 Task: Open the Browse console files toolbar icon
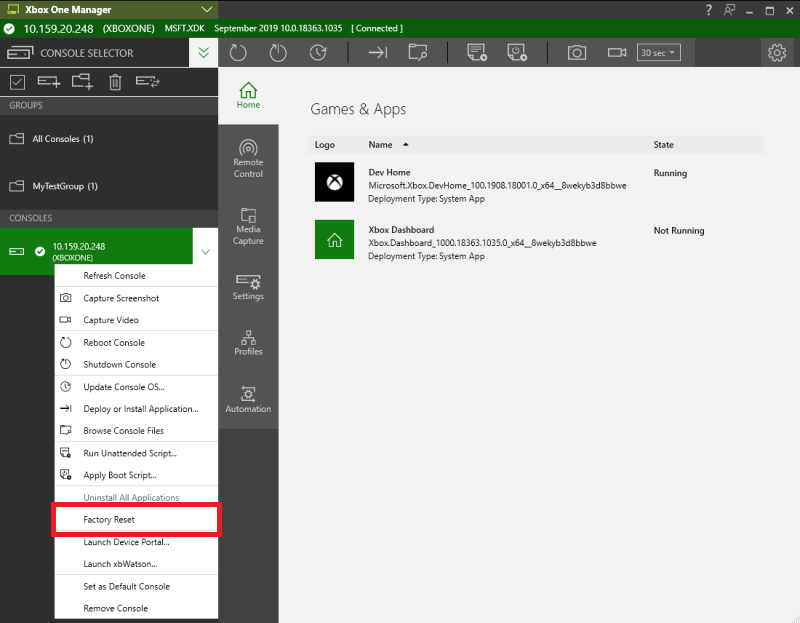(418, 53)
